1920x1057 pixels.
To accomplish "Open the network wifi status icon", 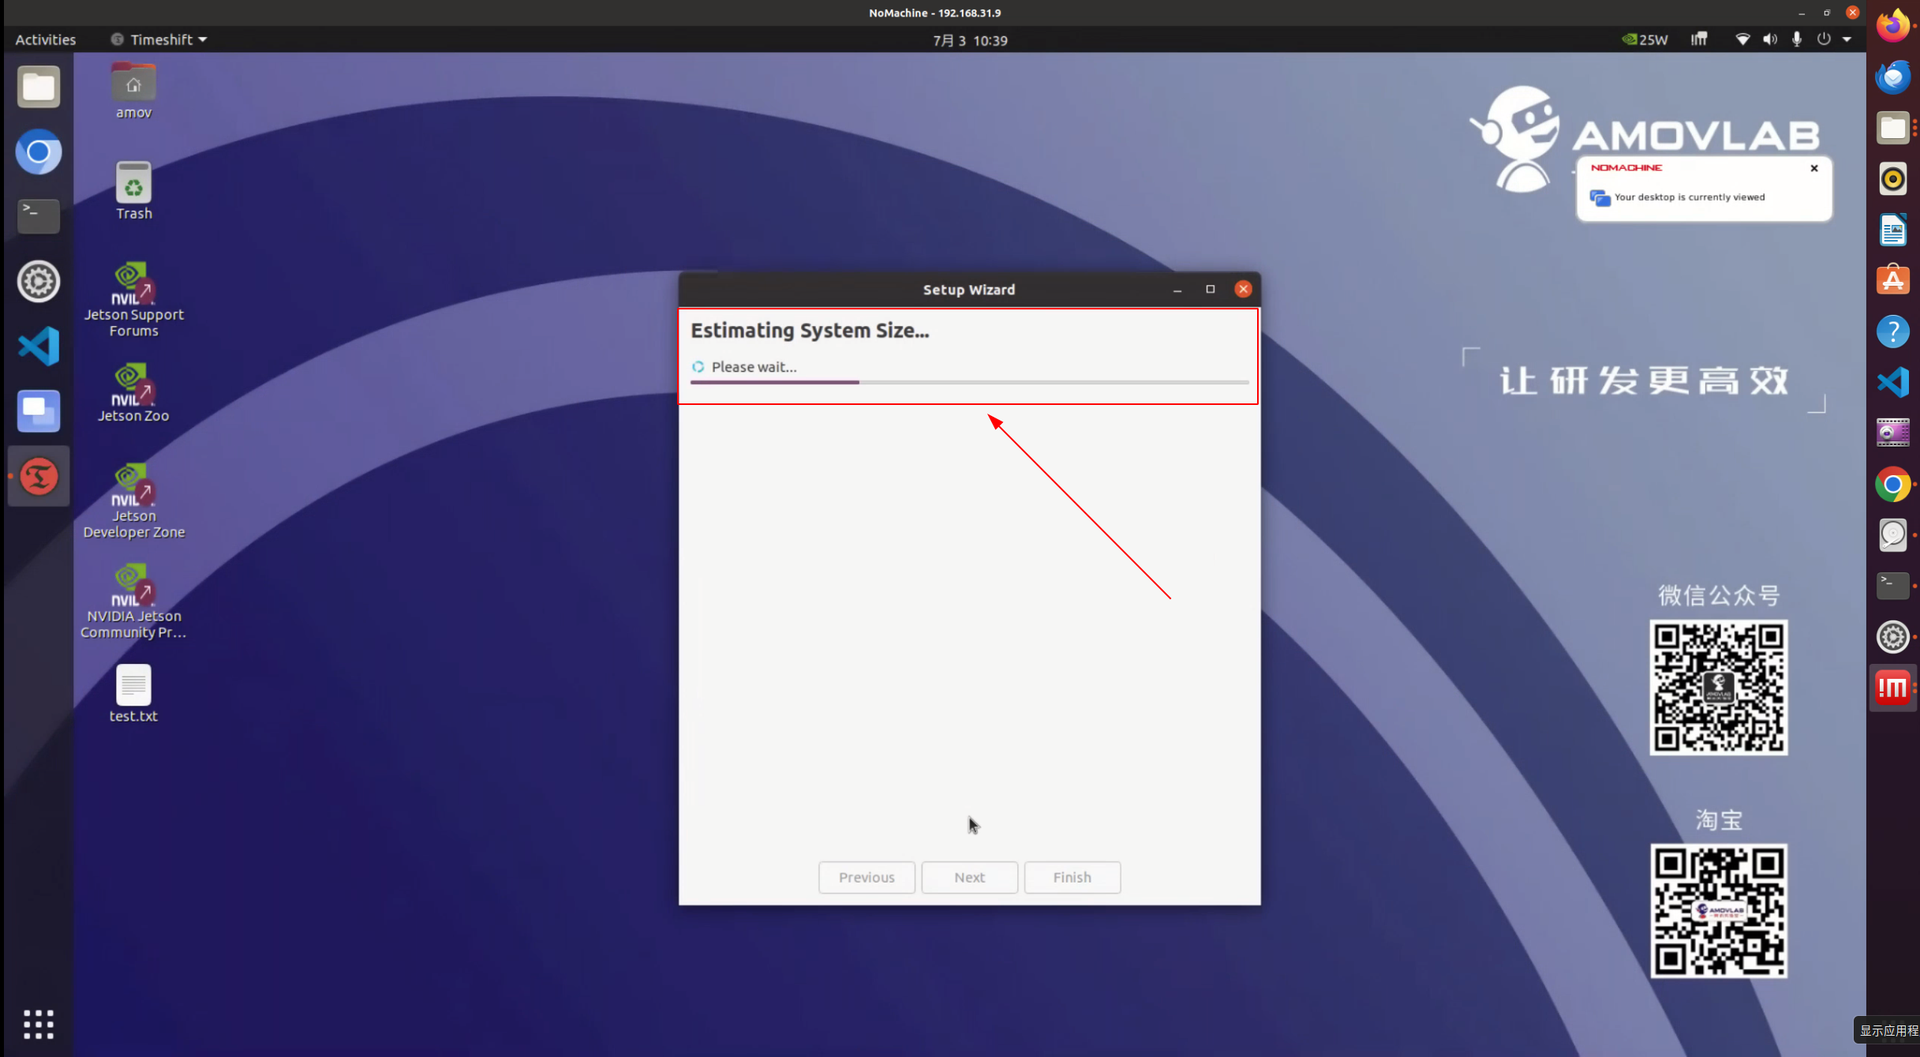I will coord(1742,40).
